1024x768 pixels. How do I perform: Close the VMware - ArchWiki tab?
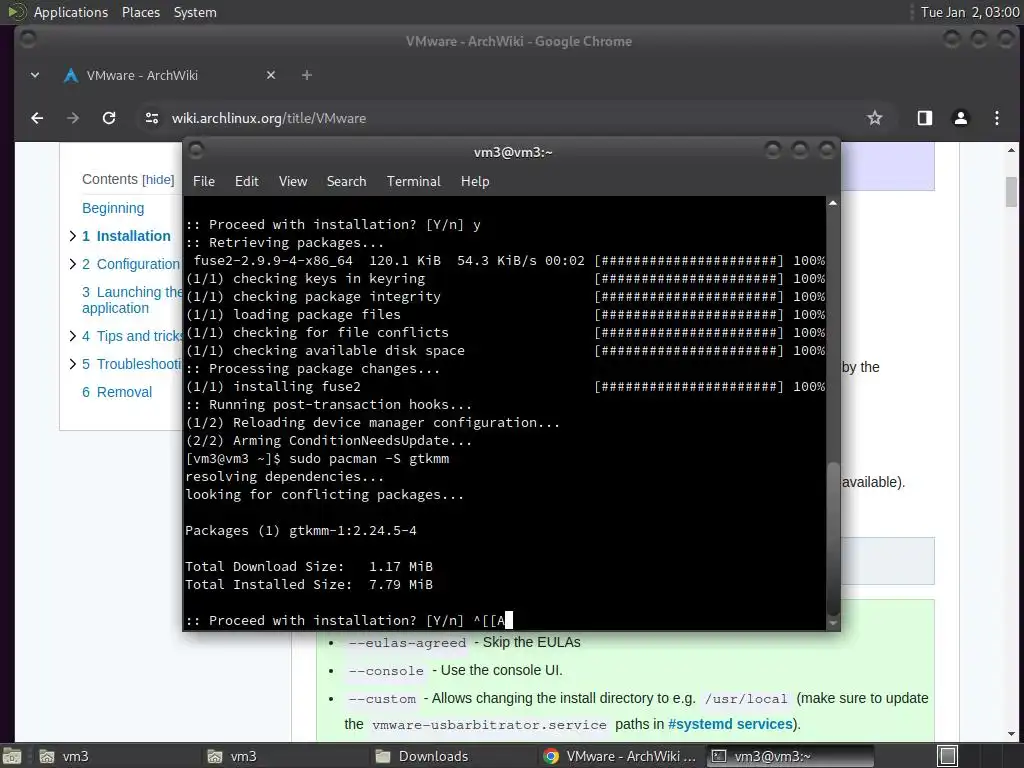tap(271, 75)
